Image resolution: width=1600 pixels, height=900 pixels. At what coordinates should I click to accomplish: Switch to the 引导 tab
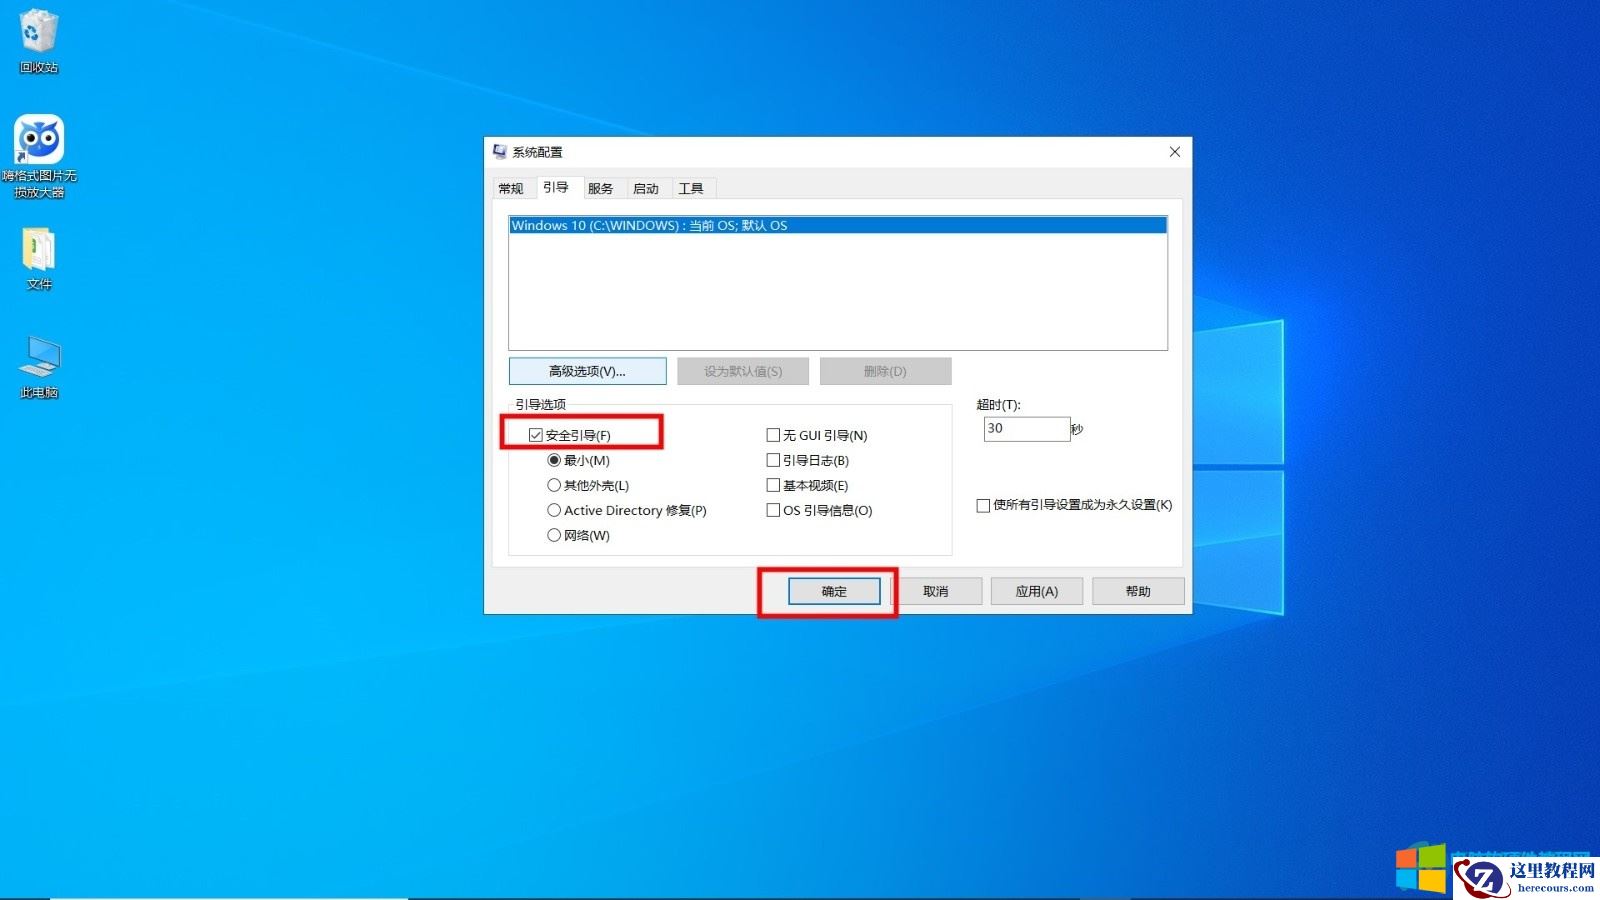pos(556,187)
